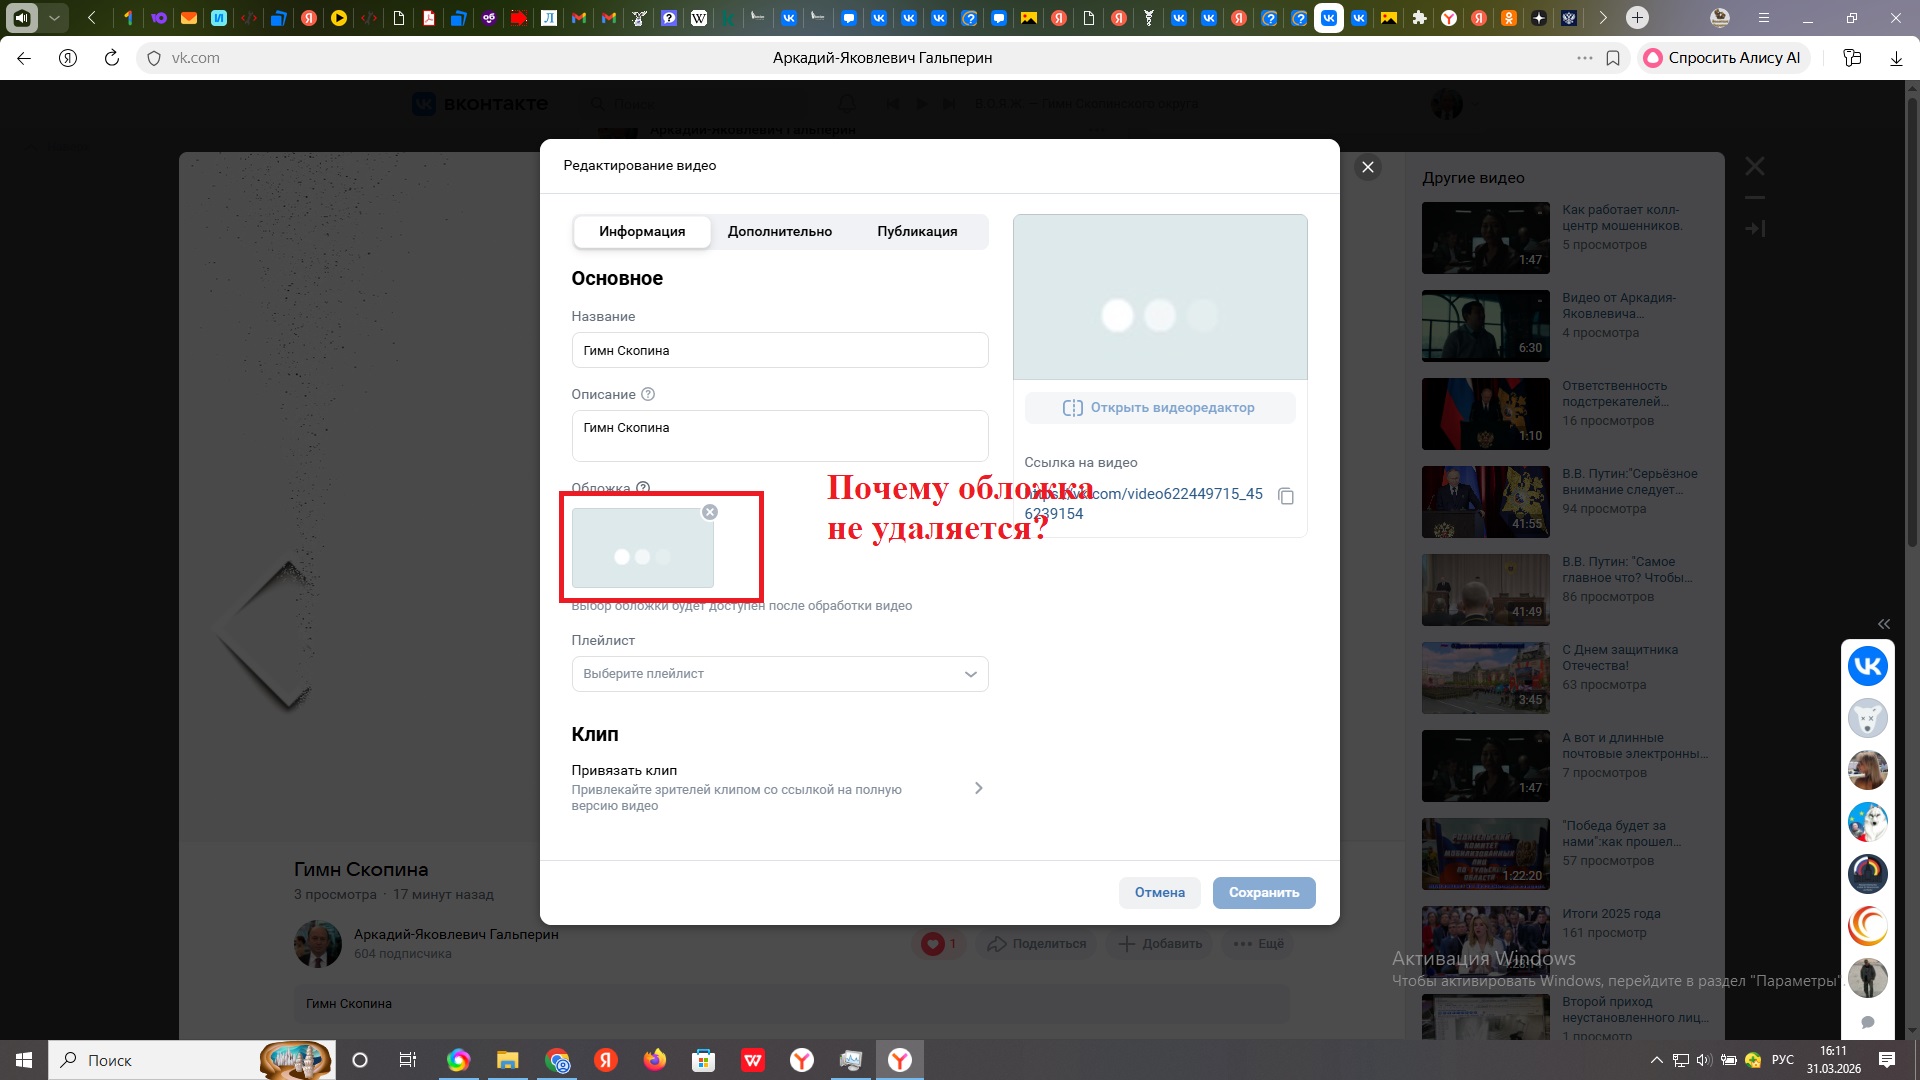The image size is (1920, 1080).
Task: Switch to the Публикация tab
Action: (917, 231)
